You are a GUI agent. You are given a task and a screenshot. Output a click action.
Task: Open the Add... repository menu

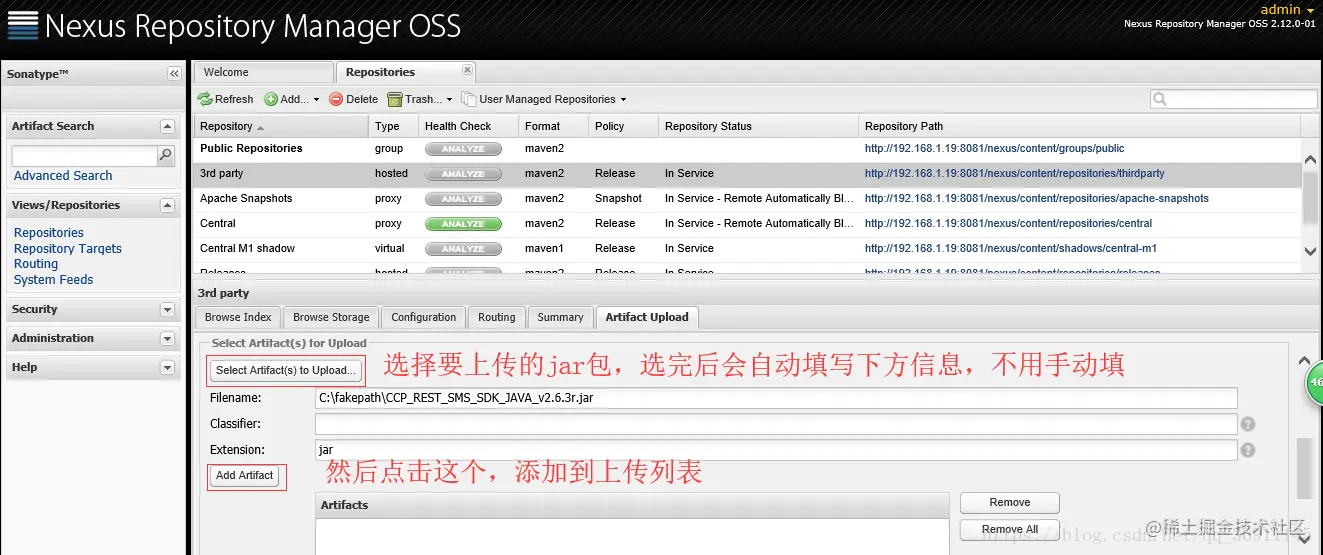(x=291, y=99)
